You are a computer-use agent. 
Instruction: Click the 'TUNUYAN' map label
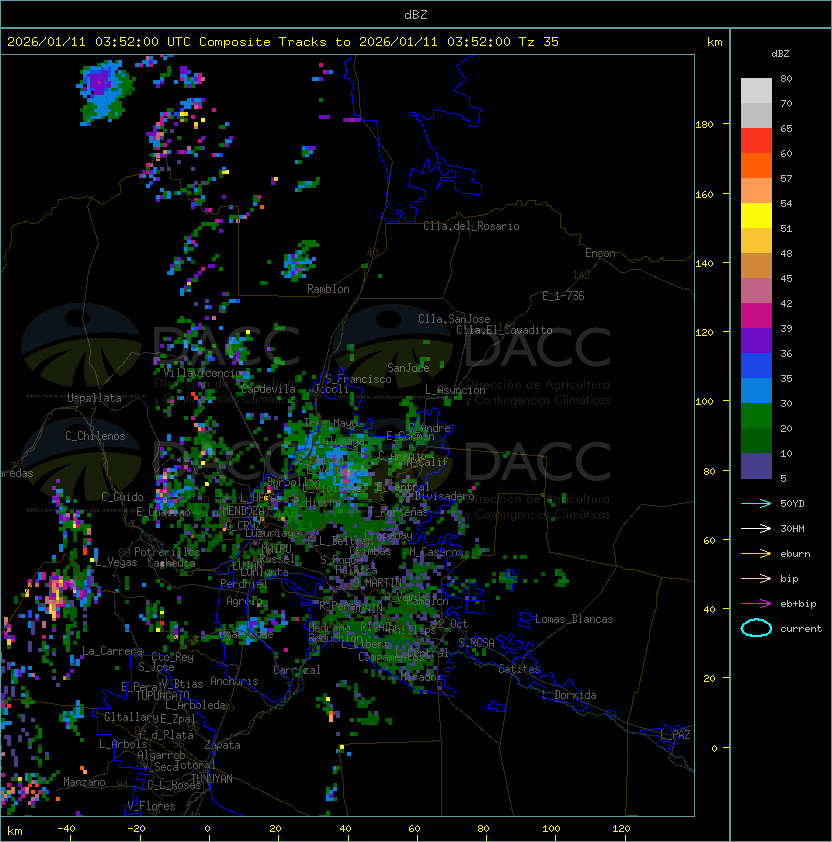(212, 779)
